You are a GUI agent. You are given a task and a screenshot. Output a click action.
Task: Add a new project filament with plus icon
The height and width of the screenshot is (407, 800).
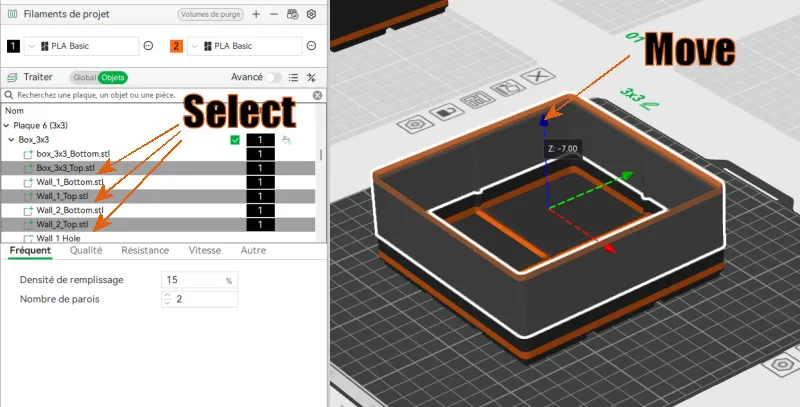point(256,14)
